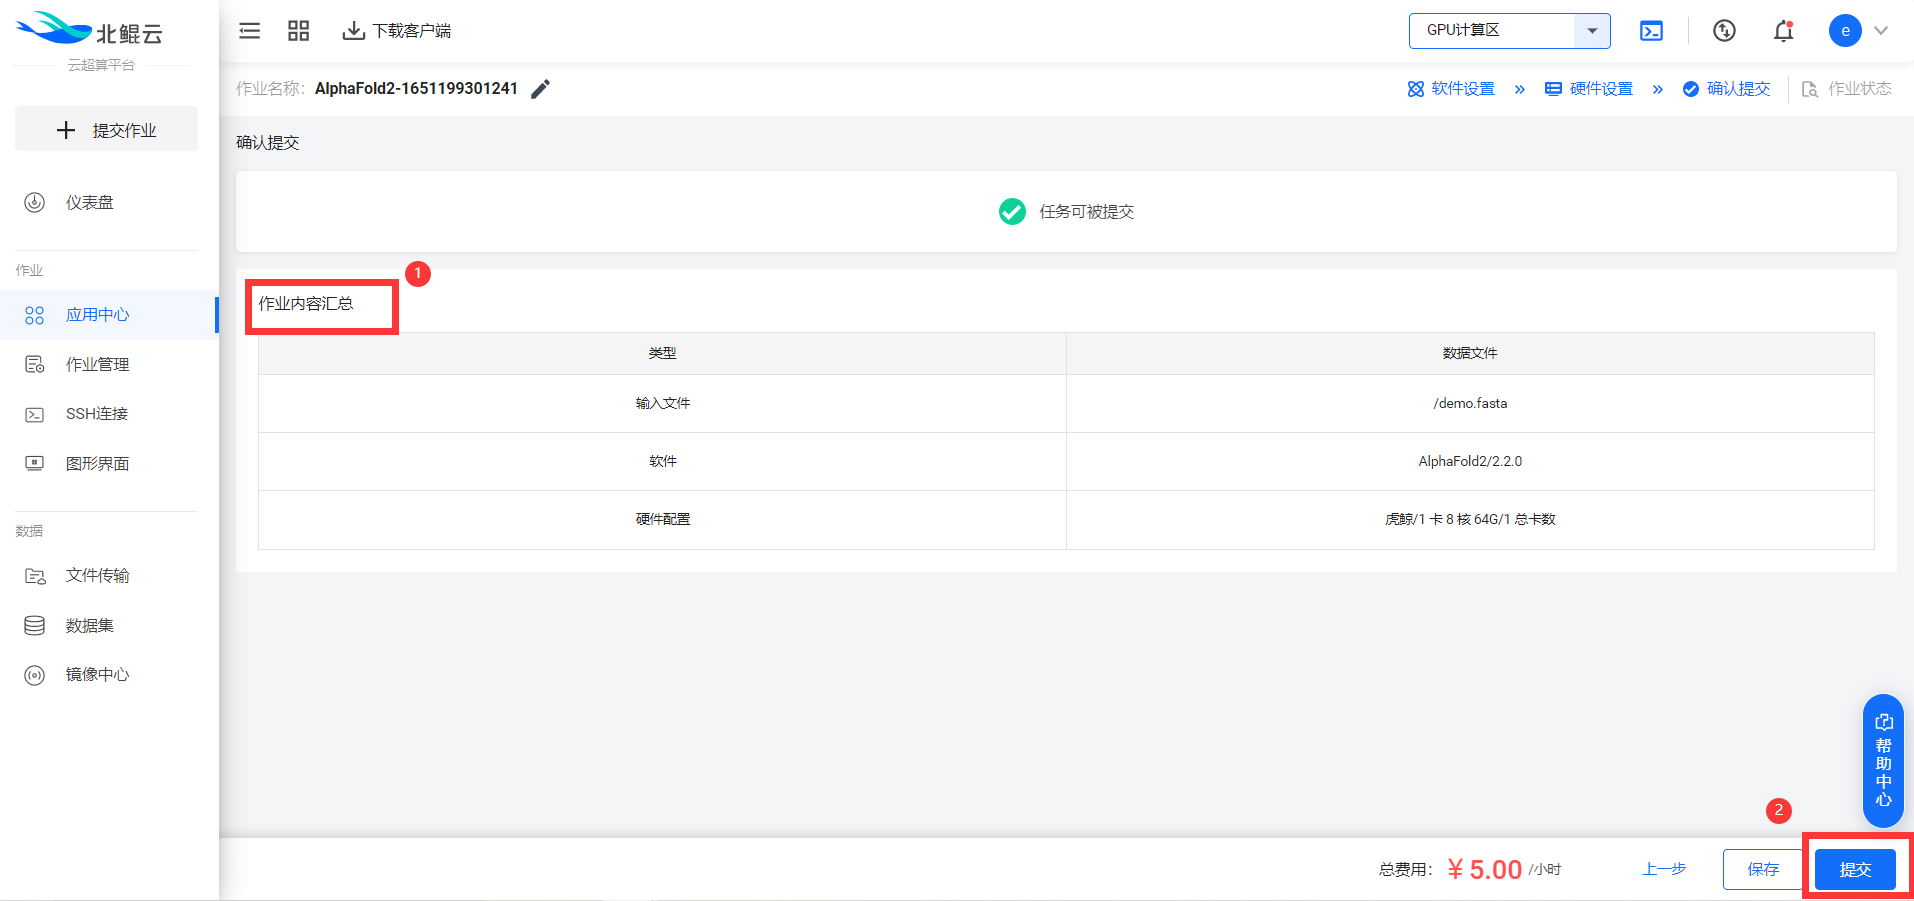
Task: Open 文件传输 in sidebar
Action: [x=108, y=576]
